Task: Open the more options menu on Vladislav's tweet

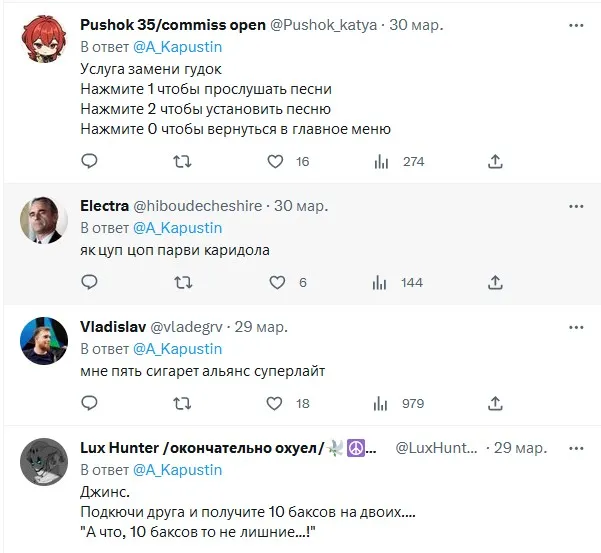Action: (576, 327)
